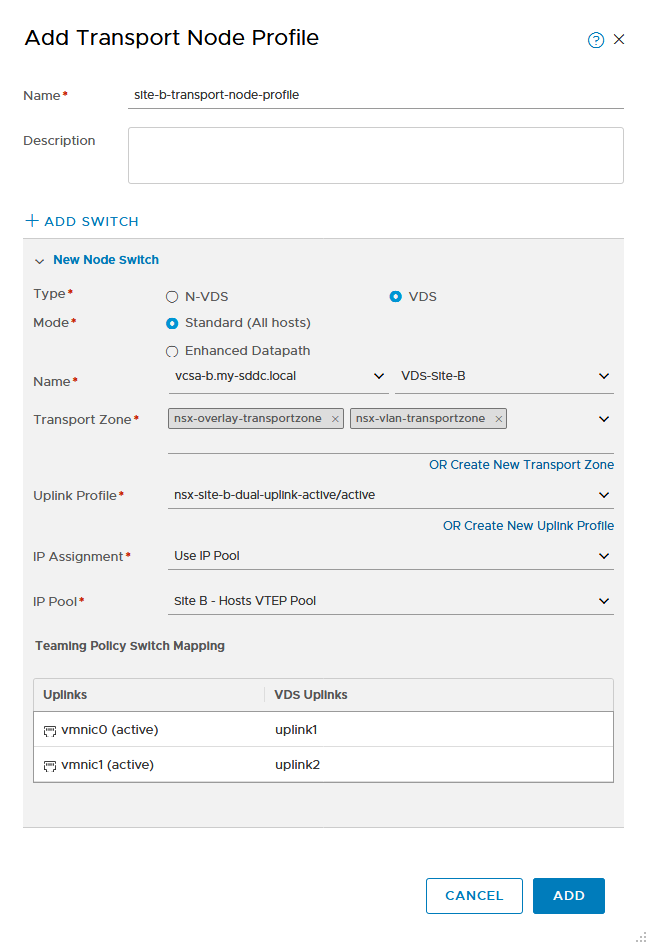The image size is (647, 943).
Task: Remove nsx-overlay-transportzone tag
Action: (x=336, y=419)
